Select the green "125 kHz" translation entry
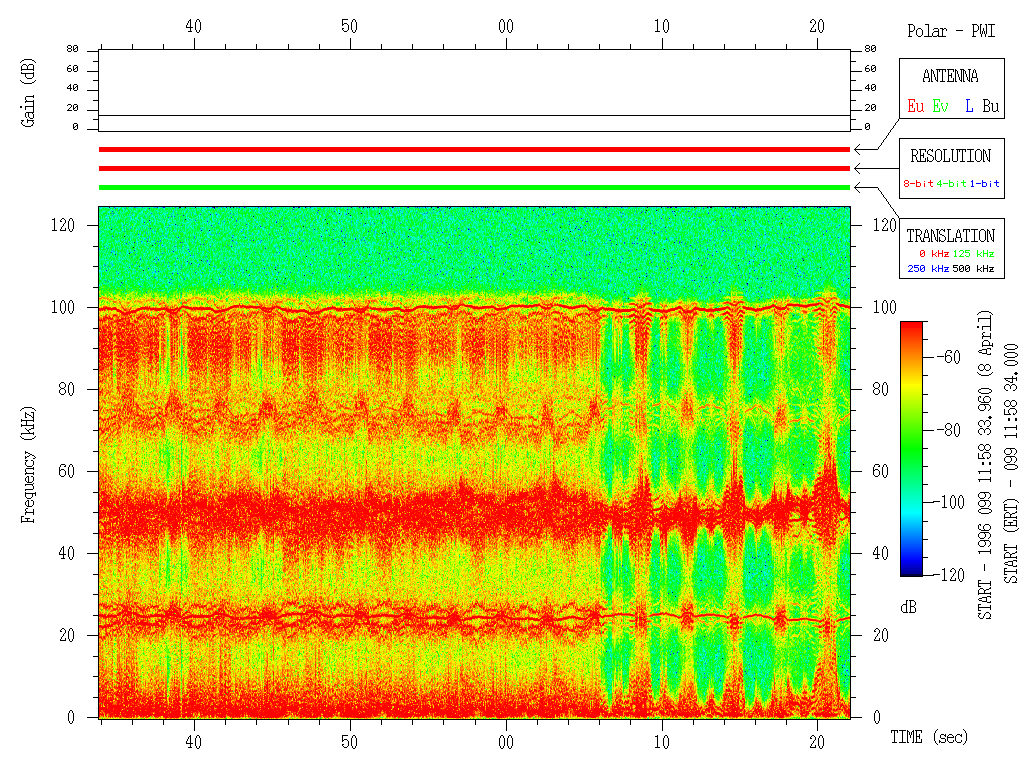 click(977, 254)
